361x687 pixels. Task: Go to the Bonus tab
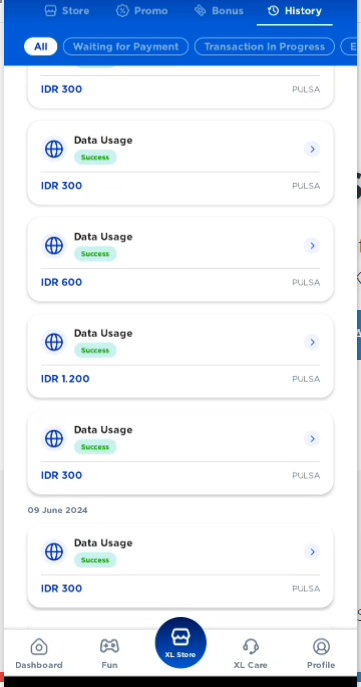[x=219, y=11]
